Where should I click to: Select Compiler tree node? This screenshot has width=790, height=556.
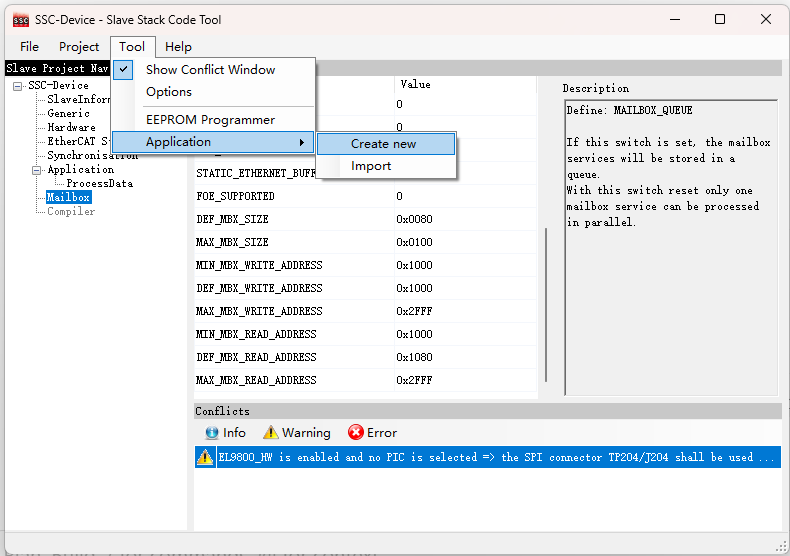click(x=71, y=212)
